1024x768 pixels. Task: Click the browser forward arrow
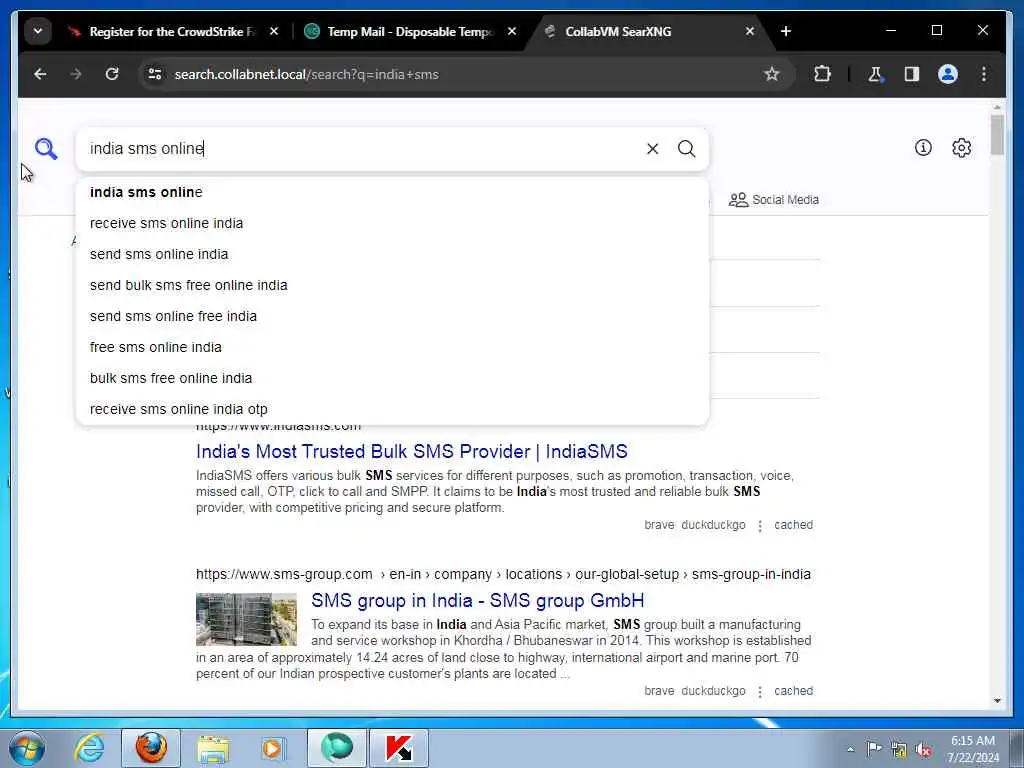(x=76, y=74)
